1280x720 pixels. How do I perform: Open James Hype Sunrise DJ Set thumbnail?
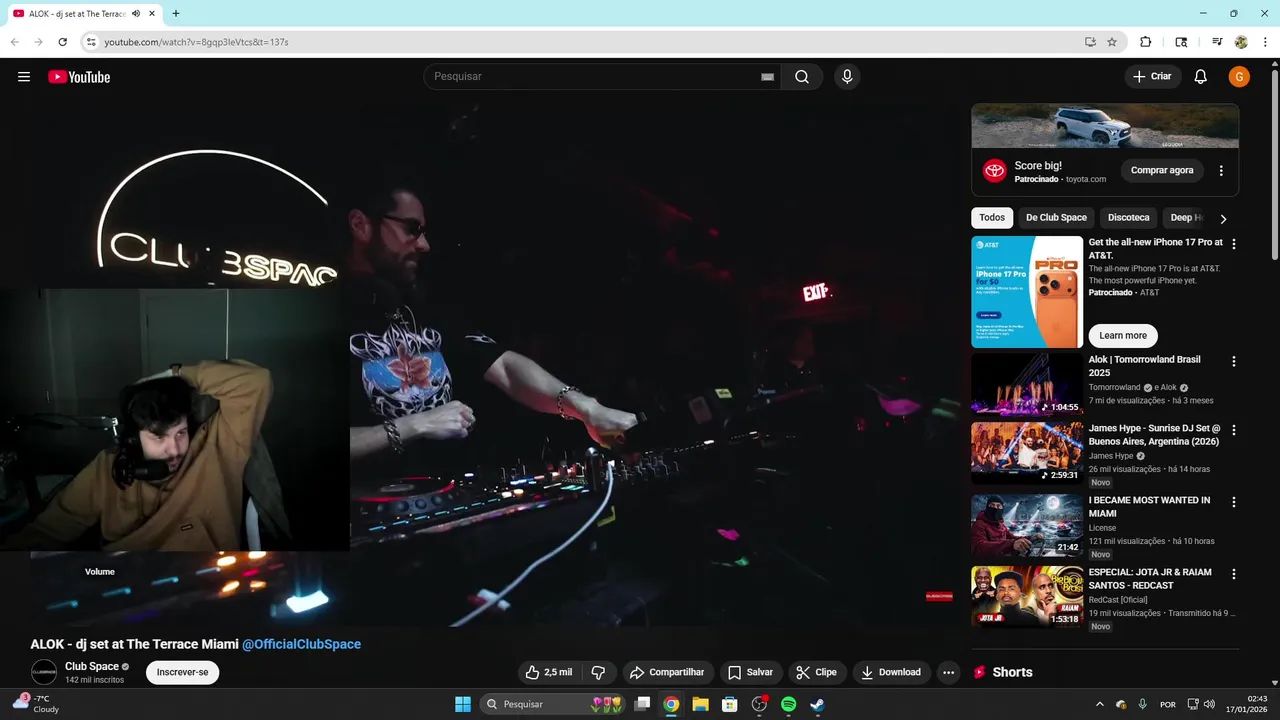coord(1027,453)
